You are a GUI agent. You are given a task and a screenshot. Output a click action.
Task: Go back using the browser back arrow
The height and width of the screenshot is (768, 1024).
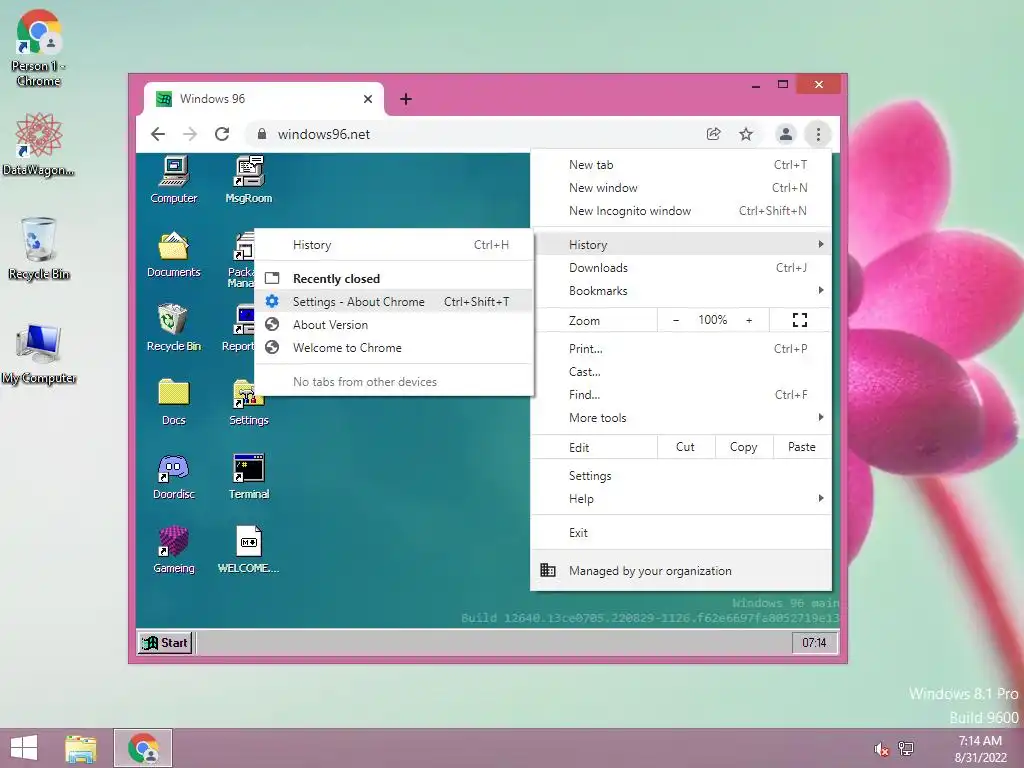click(158, 134)
